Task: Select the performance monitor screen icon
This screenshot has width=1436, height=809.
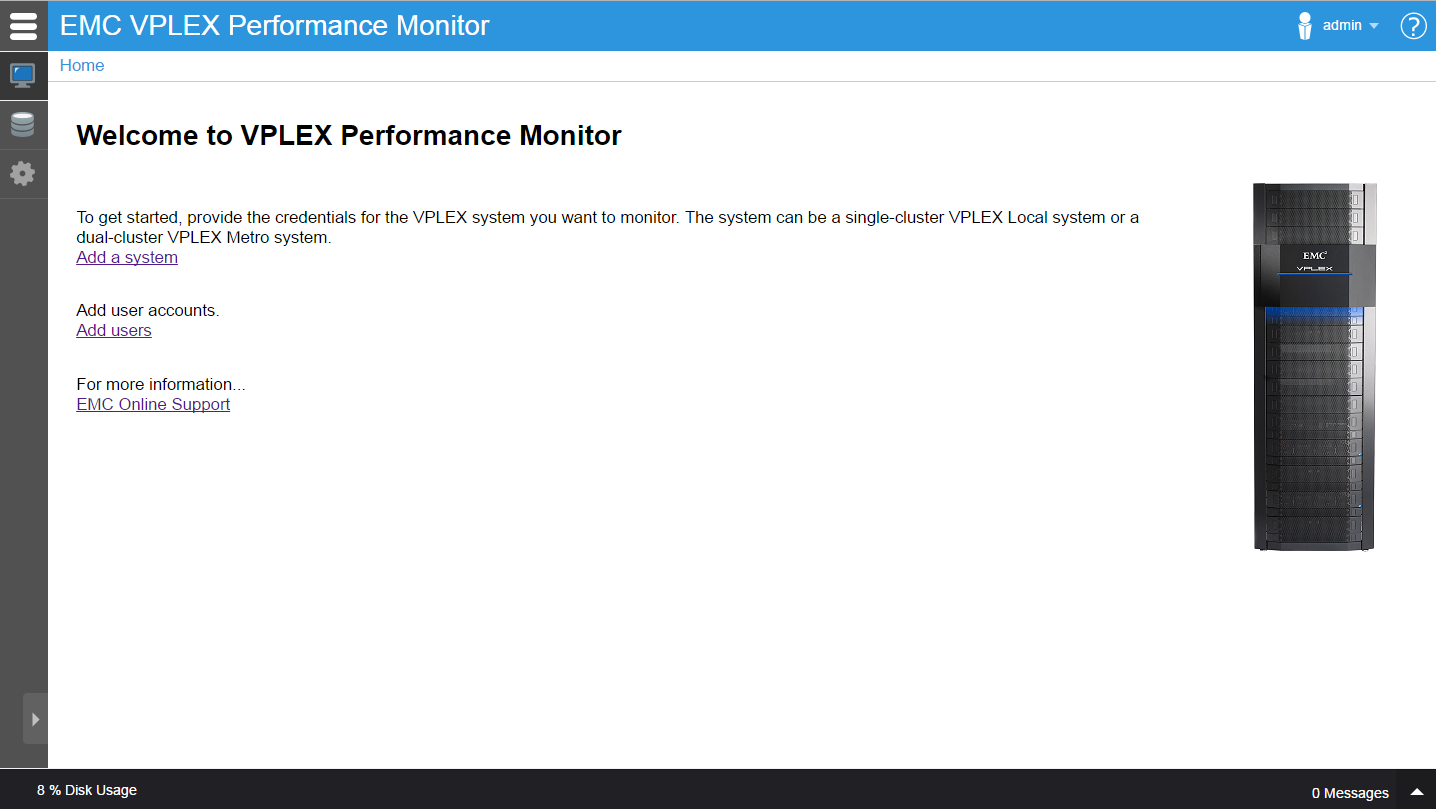Action: [x=23, y=74]
